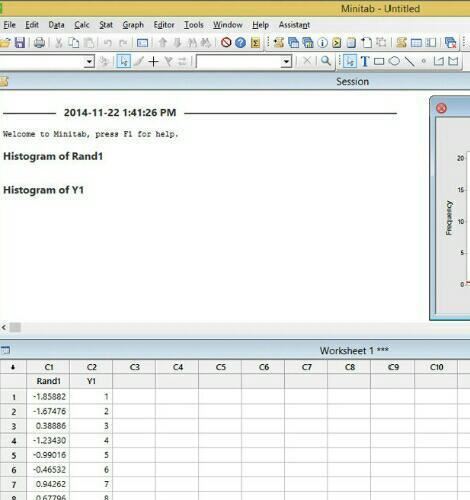
Task: Toggle the drawing toolbar Select arrow
Action: [350, 61]
